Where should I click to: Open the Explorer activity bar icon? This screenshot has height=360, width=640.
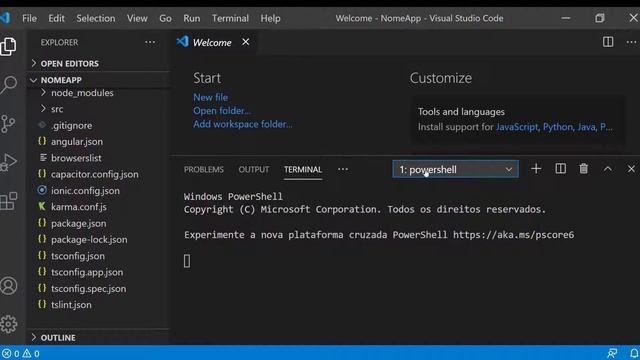coord(8,46)
